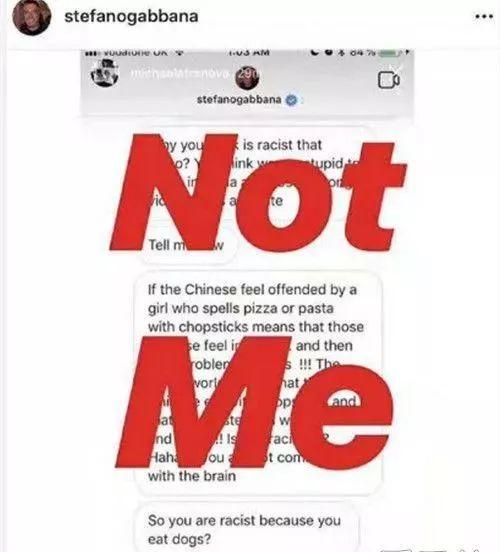Tap the cellular signal bars icon
The image size is (500, 552).
[90, 52]
